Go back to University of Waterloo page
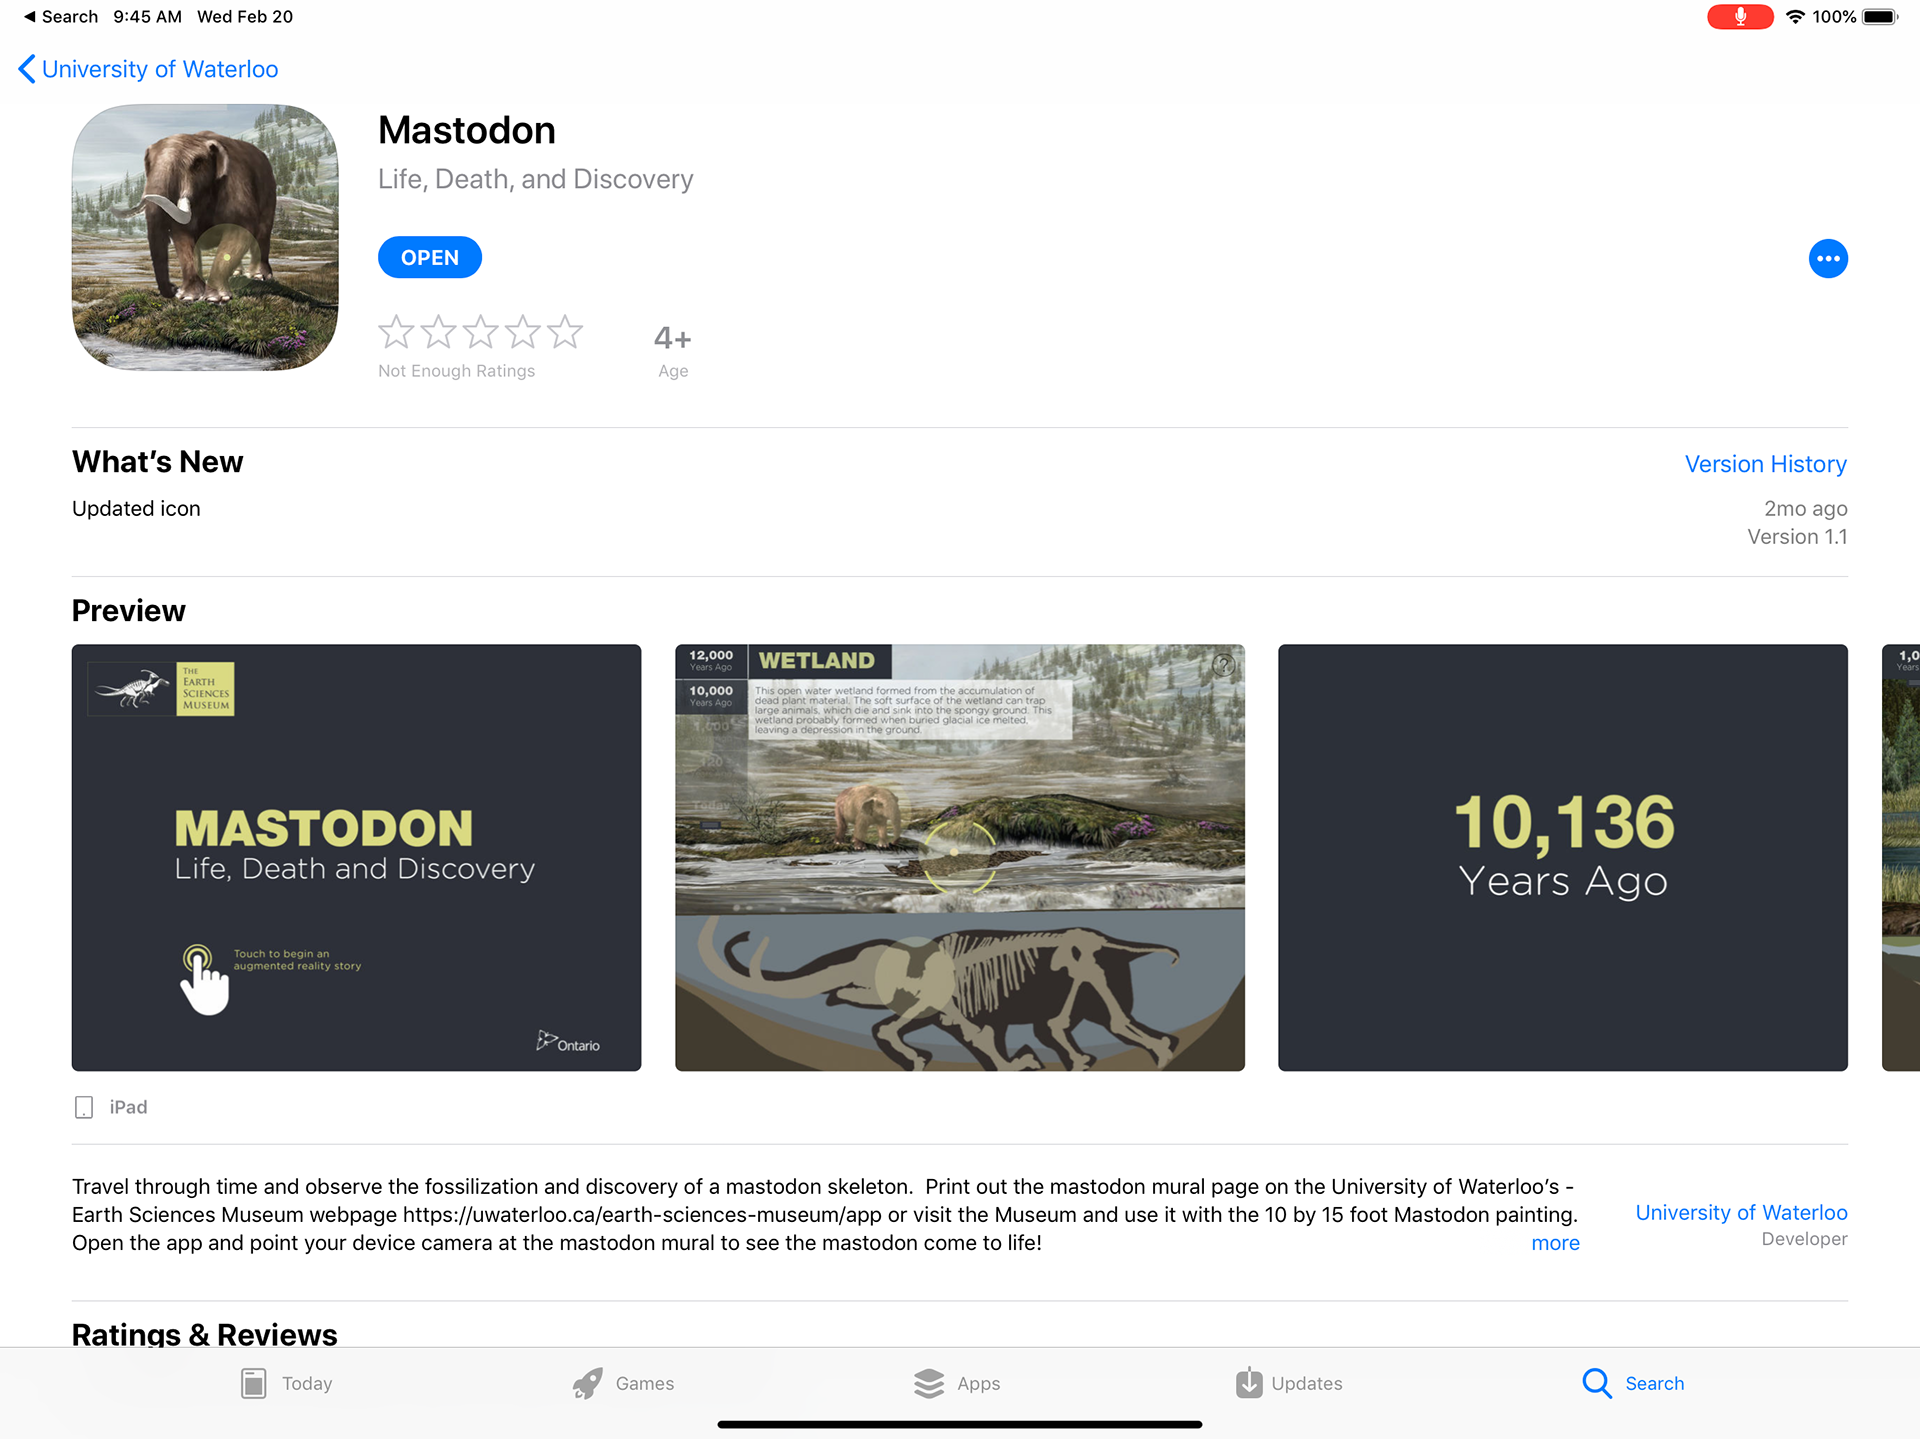Viewport: 1920px width, 1439px height. [148, 69]
